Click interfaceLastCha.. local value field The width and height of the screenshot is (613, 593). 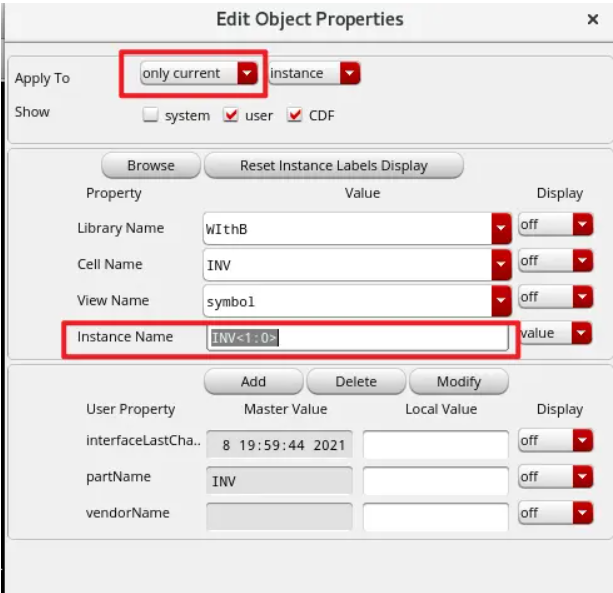coord(436,444)
